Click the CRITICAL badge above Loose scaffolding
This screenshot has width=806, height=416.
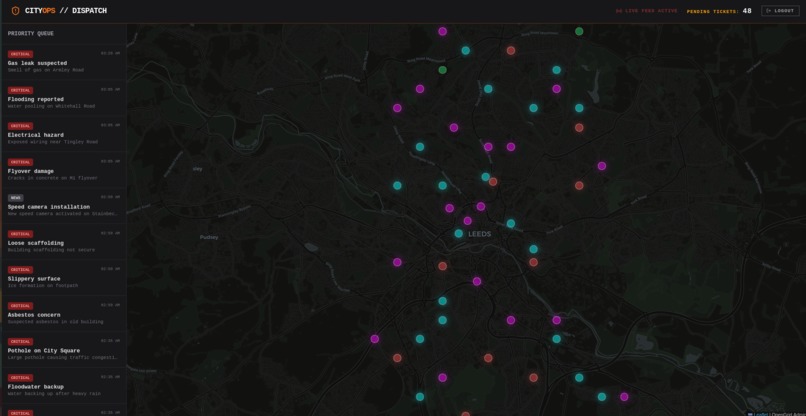point(21,234)
